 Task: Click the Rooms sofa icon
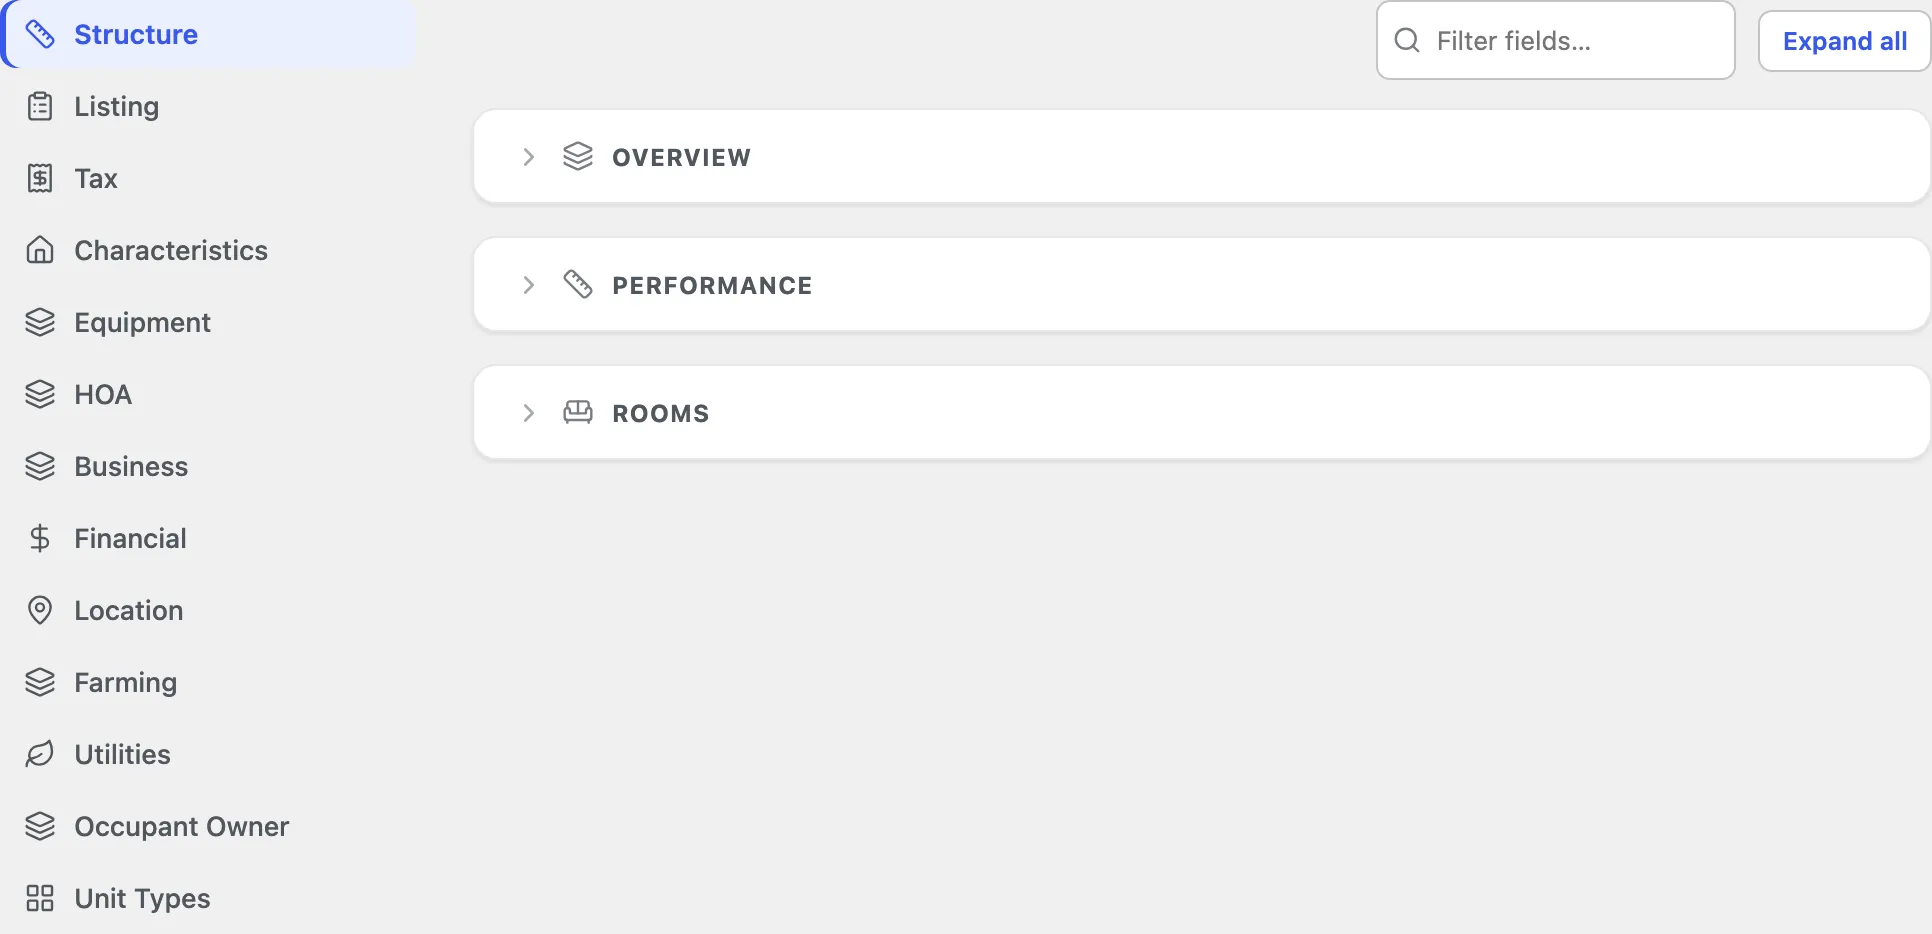pos(578,412)
